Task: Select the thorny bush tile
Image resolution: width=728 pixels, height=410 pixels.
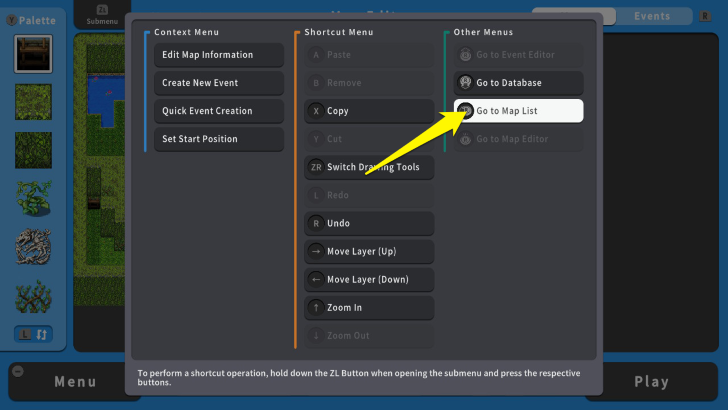Action: (33, 295)
